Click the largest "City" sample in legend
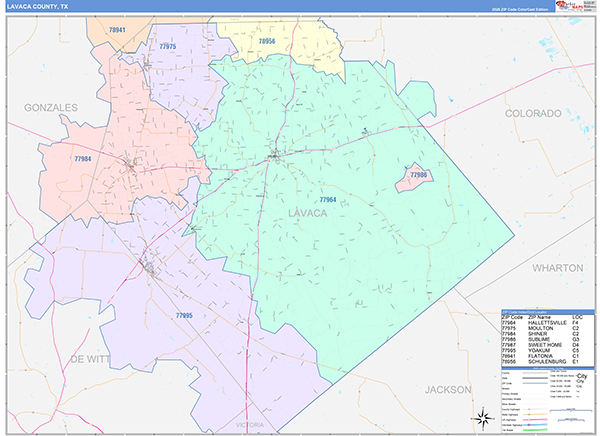 (582, 376)
